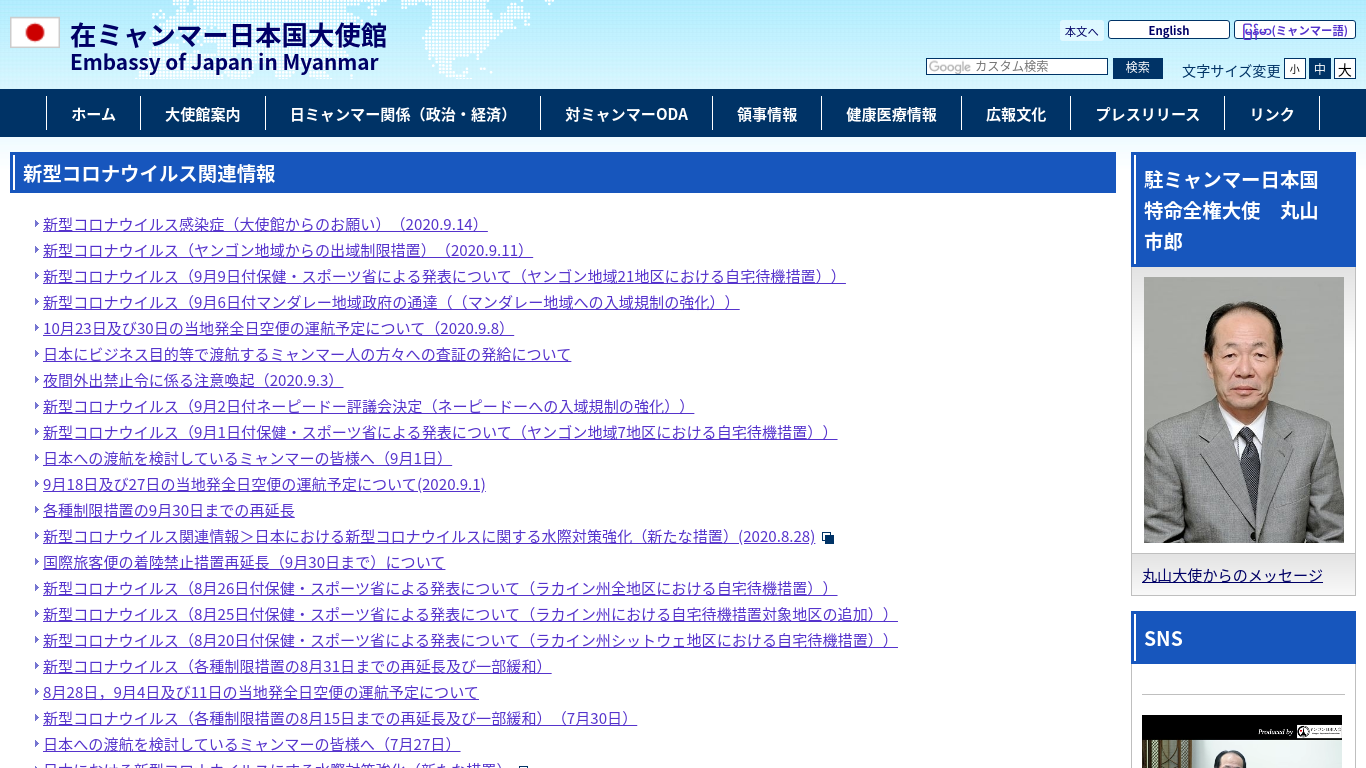Image resolution: width=1366 pixels, height=768 pixels.
Task: Open 丸山大使からのメッセージ link
Action: click(1232, 575)
